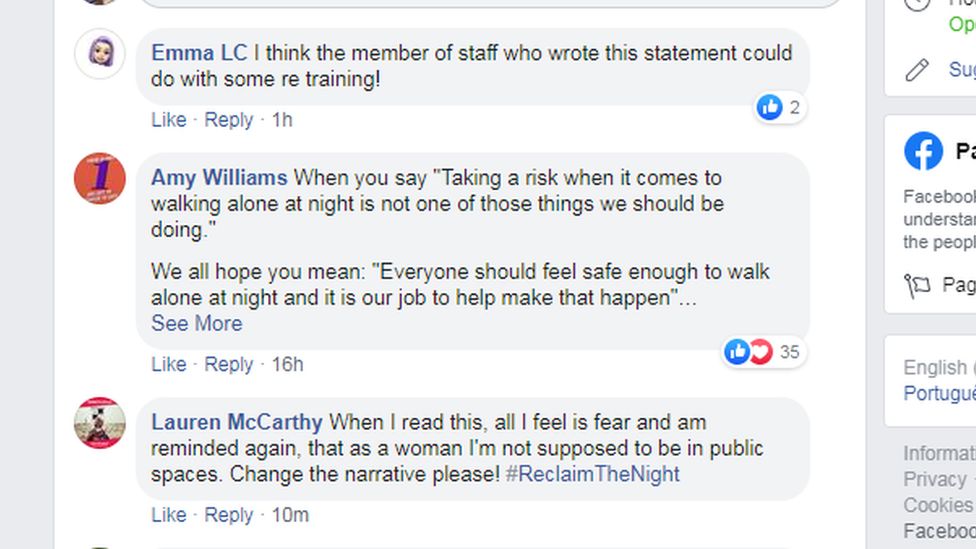Click the pencil suggest-edits icon in the right sidebar
This screenshot has height=549, width=976.
[x=917, y=69]
